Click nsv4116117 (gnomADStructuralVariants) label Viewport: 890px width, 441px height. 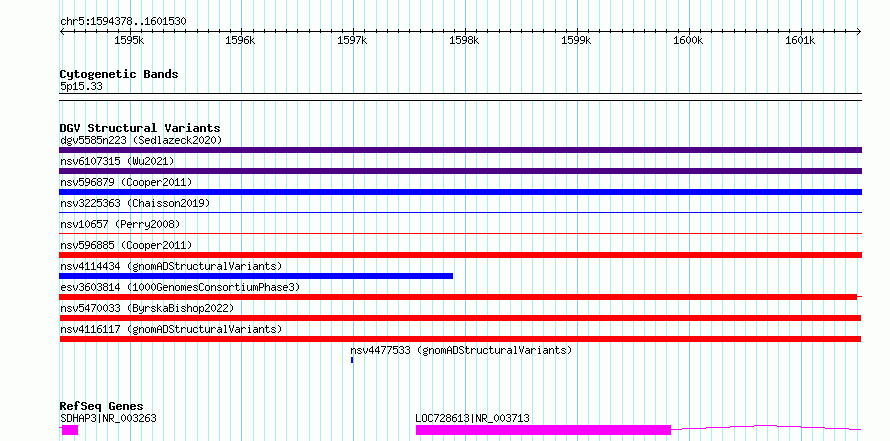[x=171, y=329]
